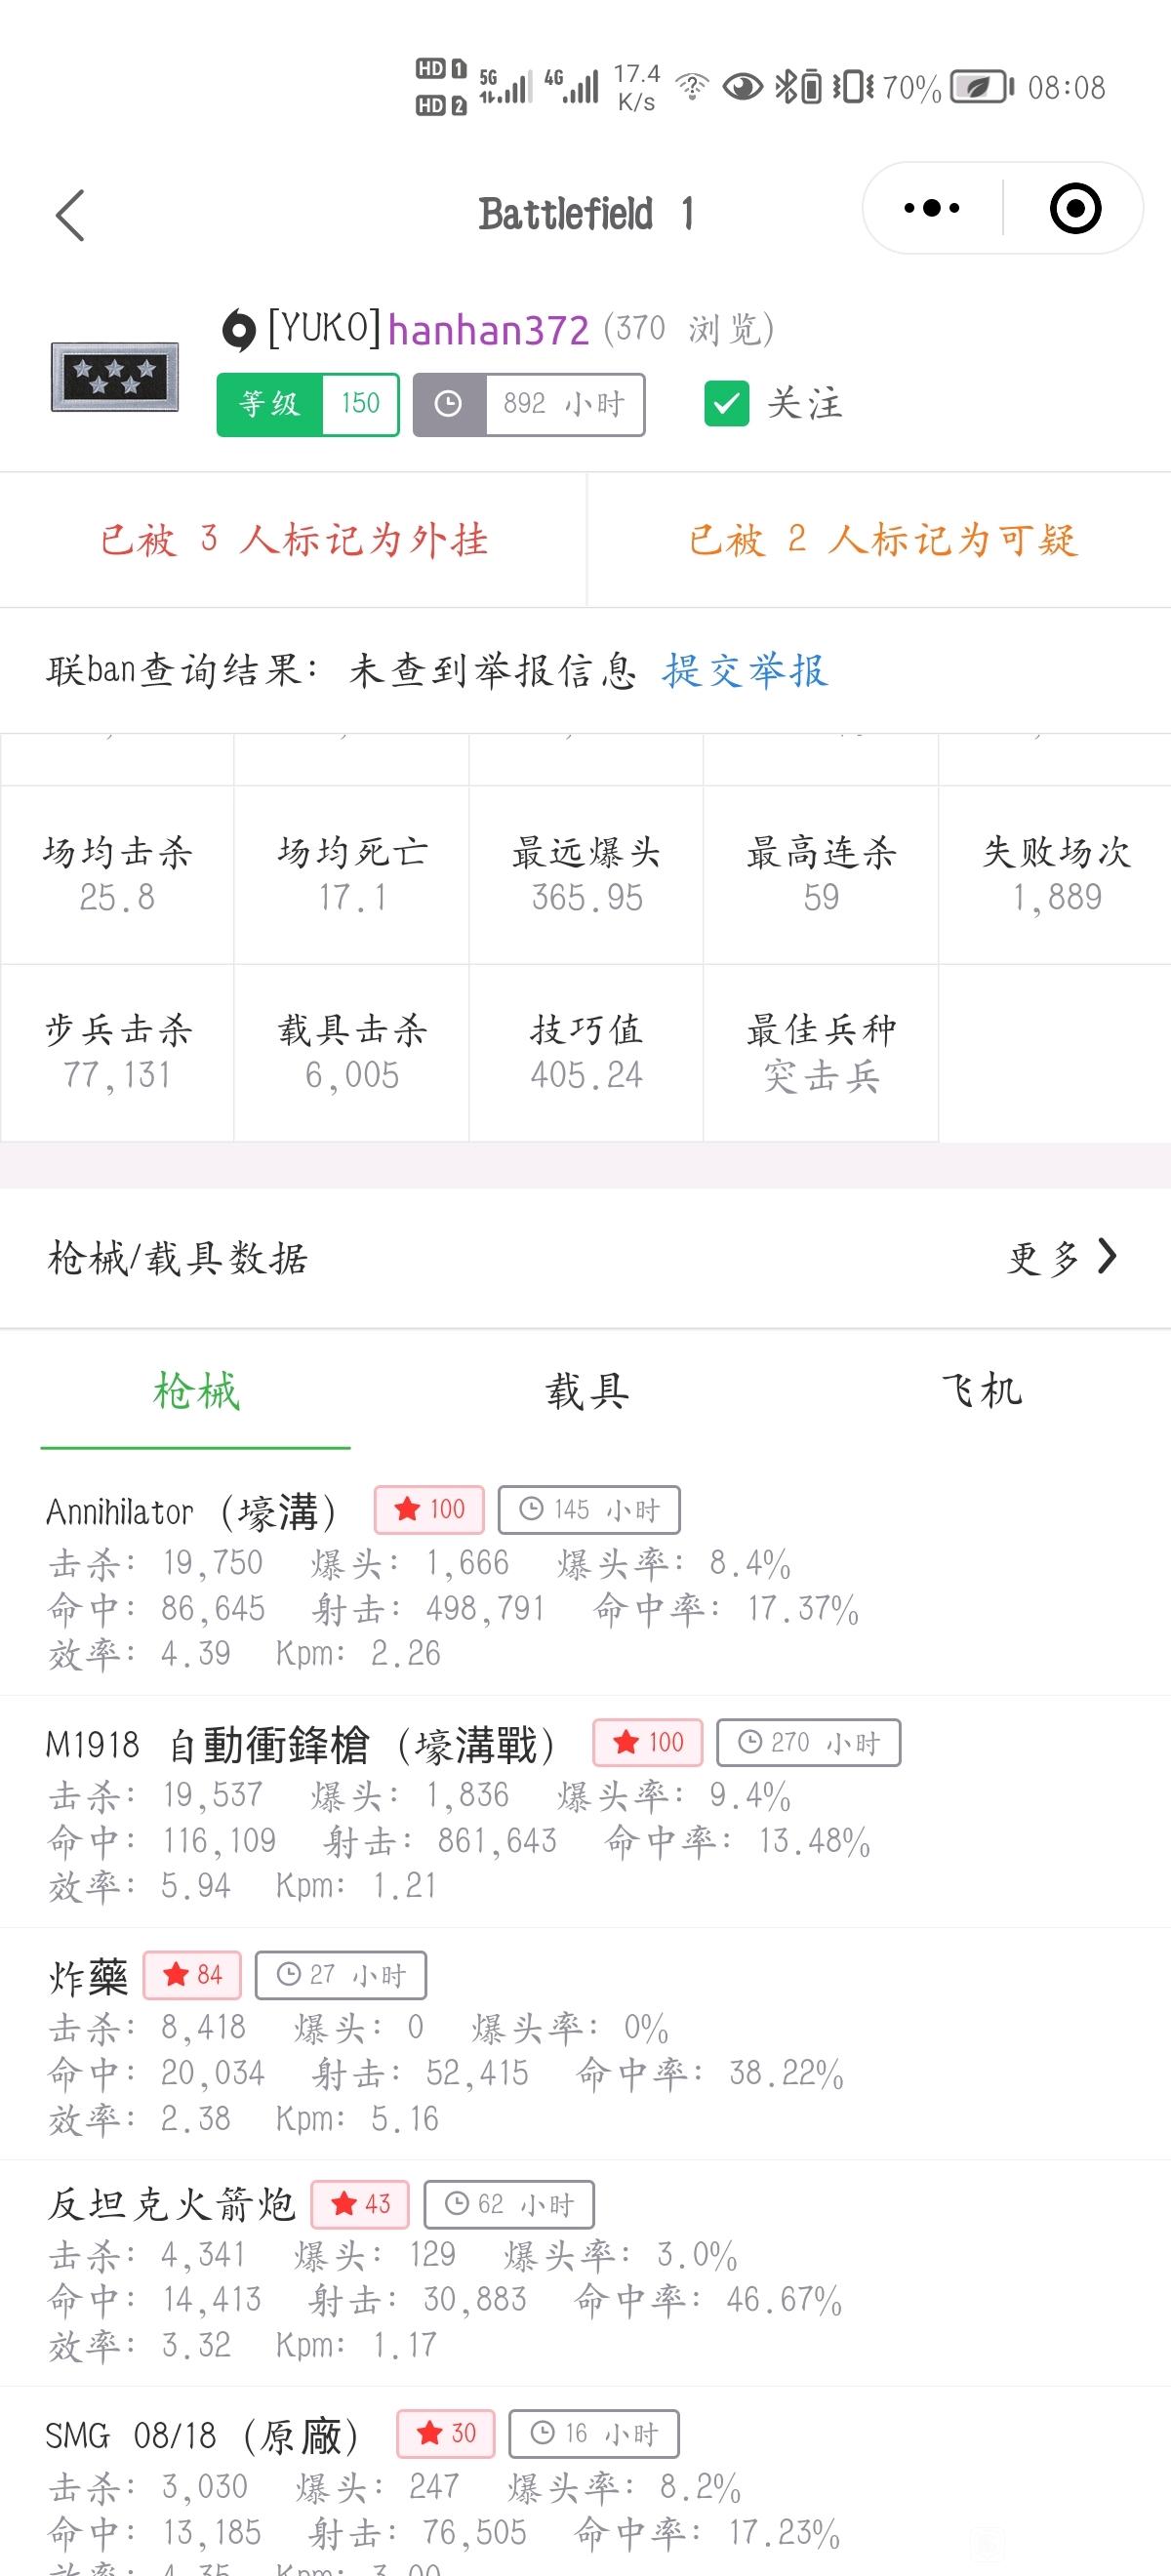This screenshot has width=1171, height=2576.
Task: Tap the 等级 150 level badge
Action: [308, 404]
